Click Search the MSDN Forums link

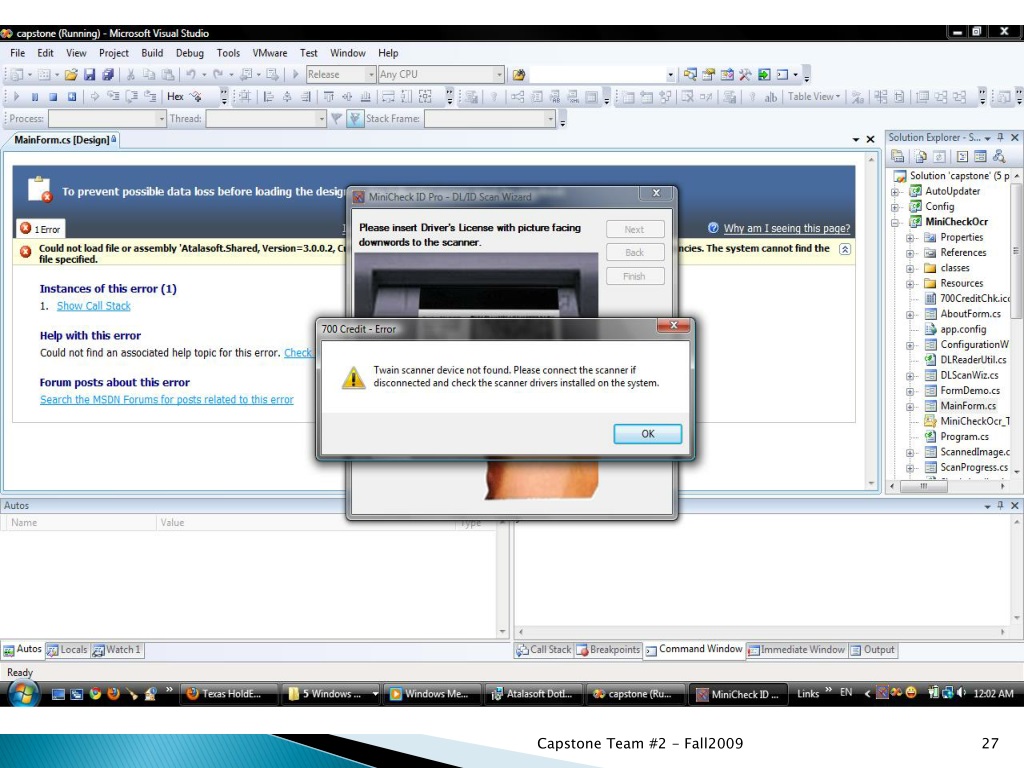(167, 399)
